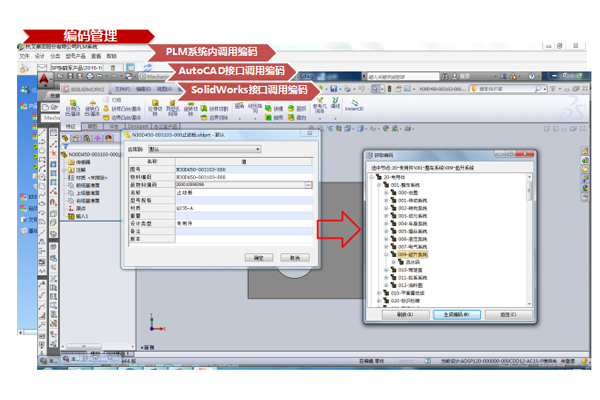Click the AutoCAD red A application logo

click(44, 80)
